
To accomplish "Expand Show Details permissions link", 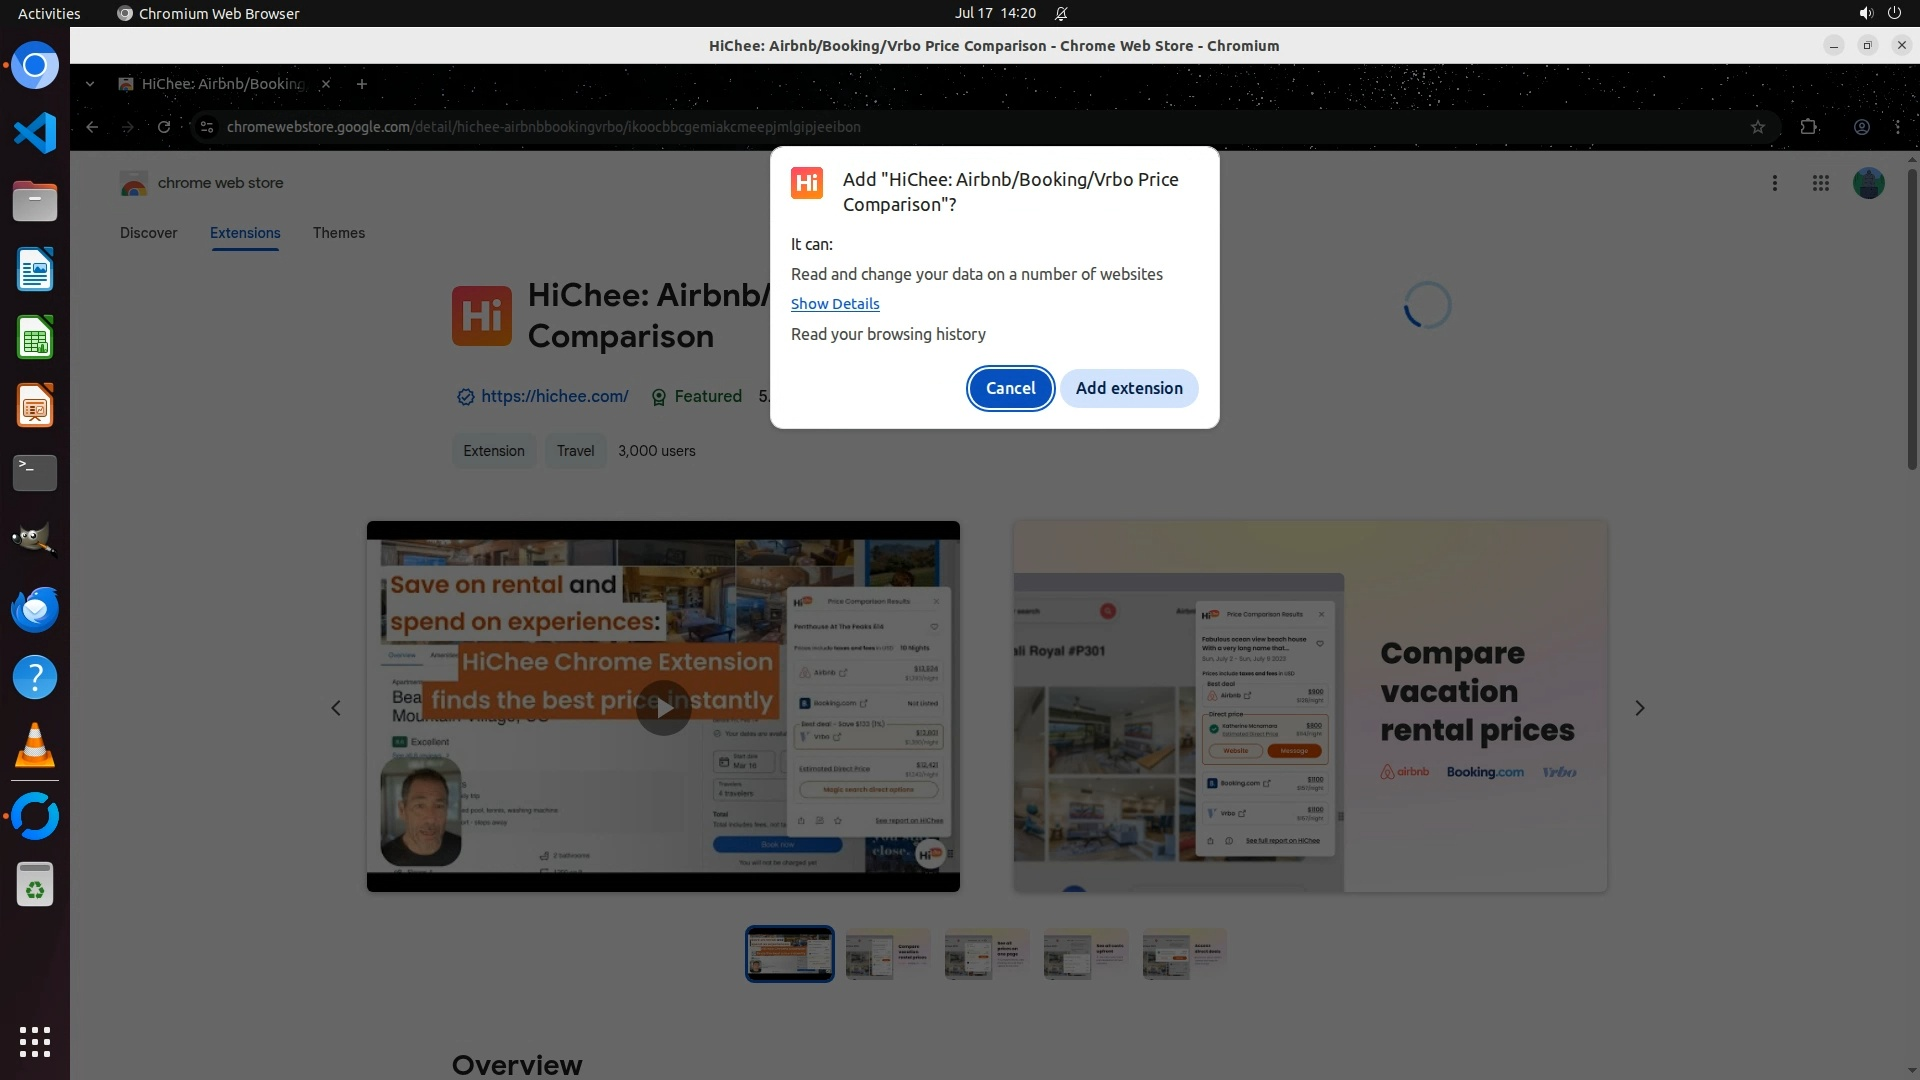I will pyautogui.click(x=834, y=304).
